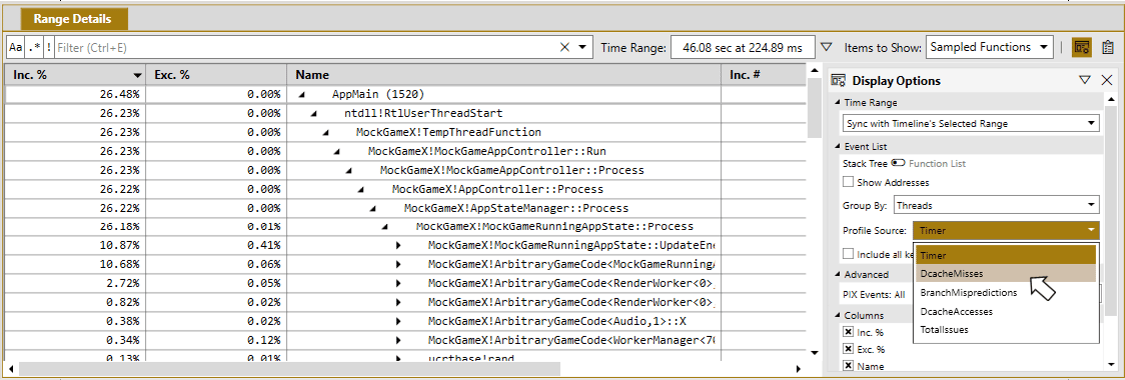This screenshot has width=1125, height=380.
Task: Expand the ArbitraryGameCode<Audio,1>::X node
Action: pyautogui.click(x=398, y=321)
